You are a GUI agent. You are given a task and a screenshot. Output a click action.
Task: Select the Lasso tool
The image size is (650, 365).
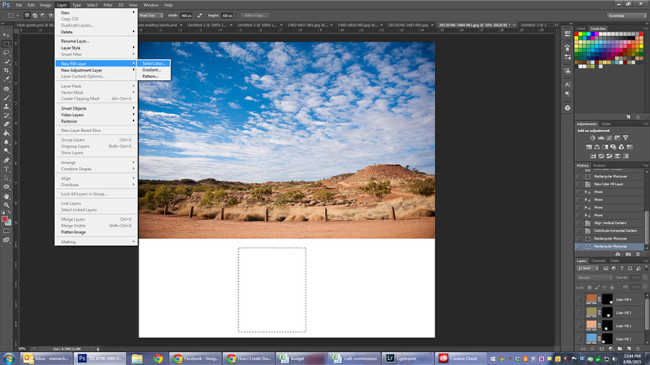6,53
